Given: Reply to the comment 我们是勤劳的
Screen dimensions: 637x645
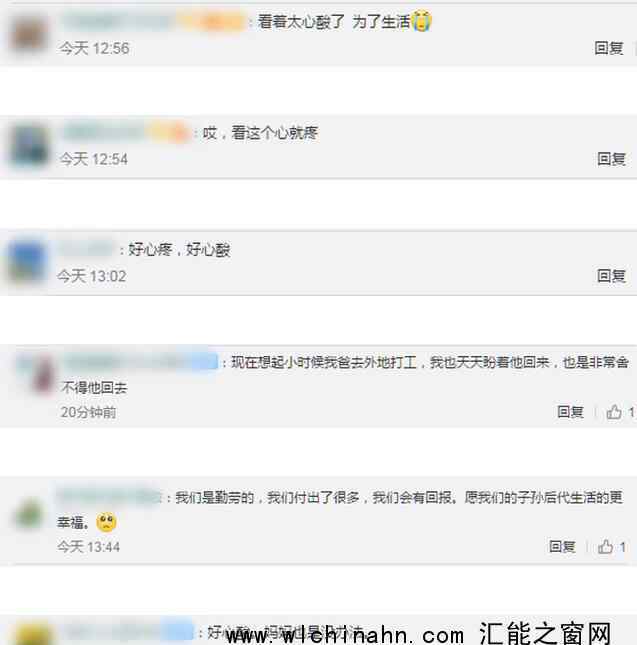Looking at the screenshot, I should [x=562, y=547].
